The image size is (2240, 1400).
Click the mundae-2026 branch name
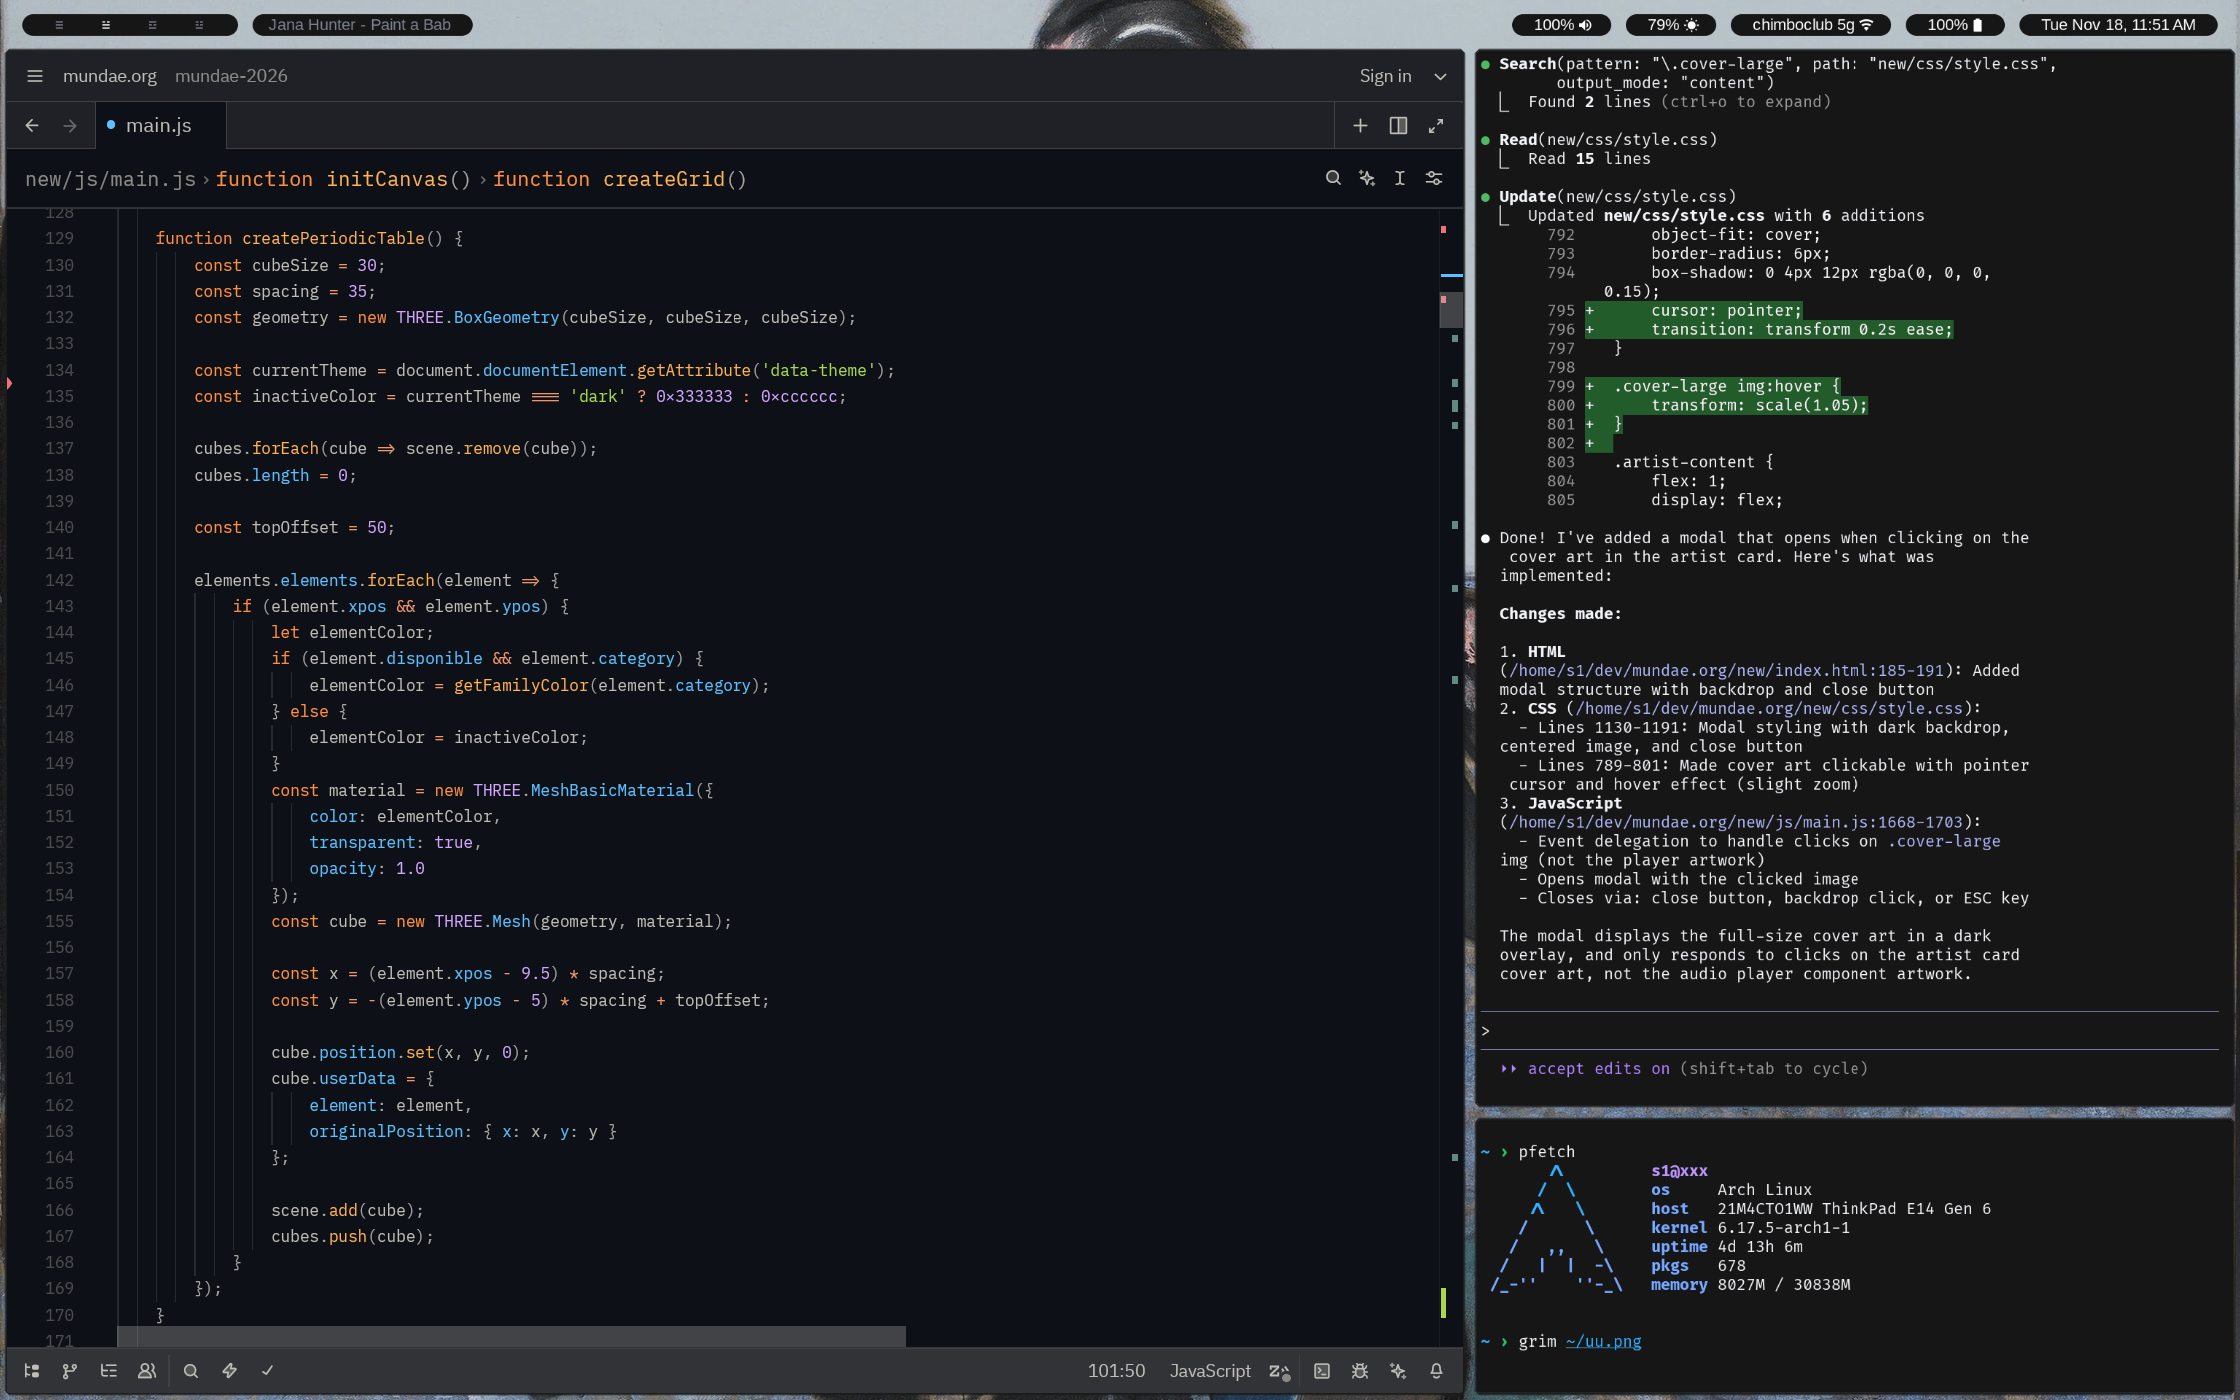point(231,76)
